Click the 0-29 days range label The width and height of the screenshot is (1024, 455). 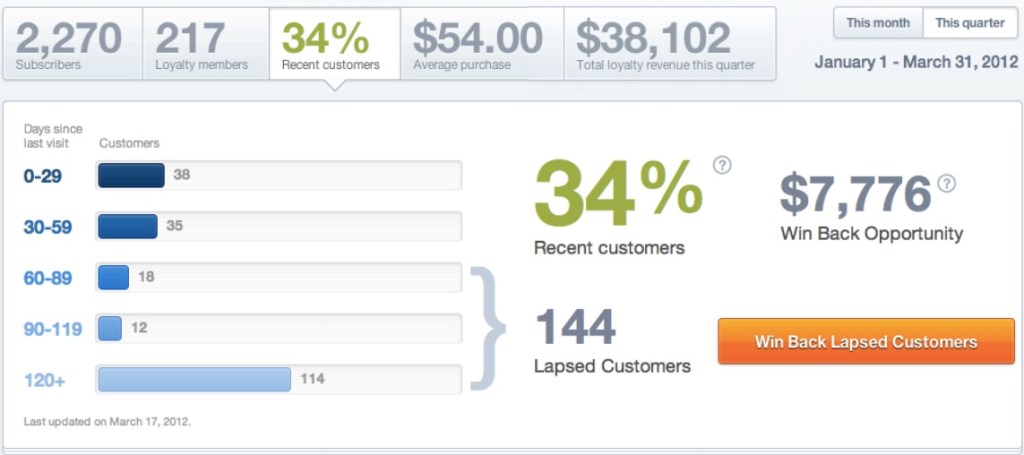click(43, 176)
